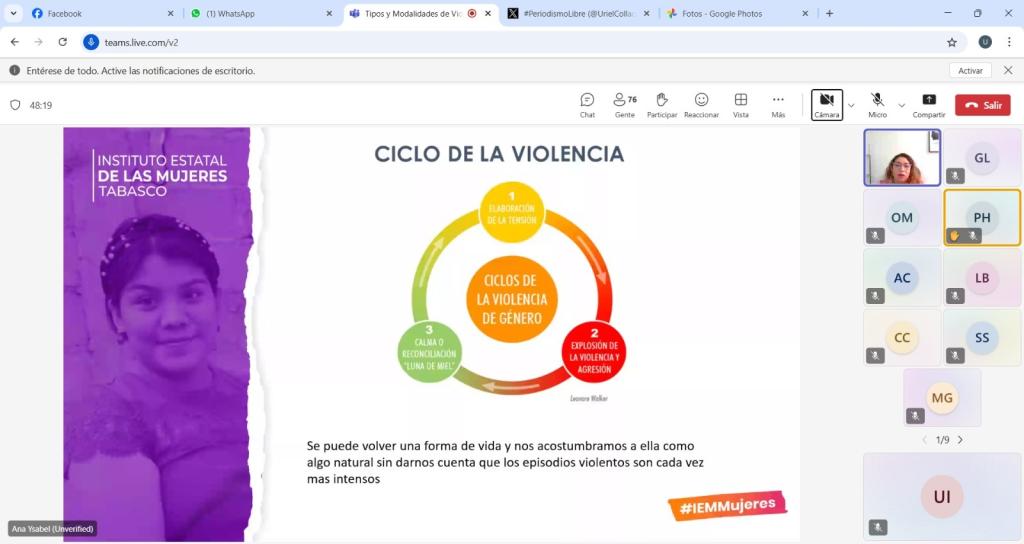Click the address bar URL field
This screenshot has width=1024, height=544.
point(500,42)
